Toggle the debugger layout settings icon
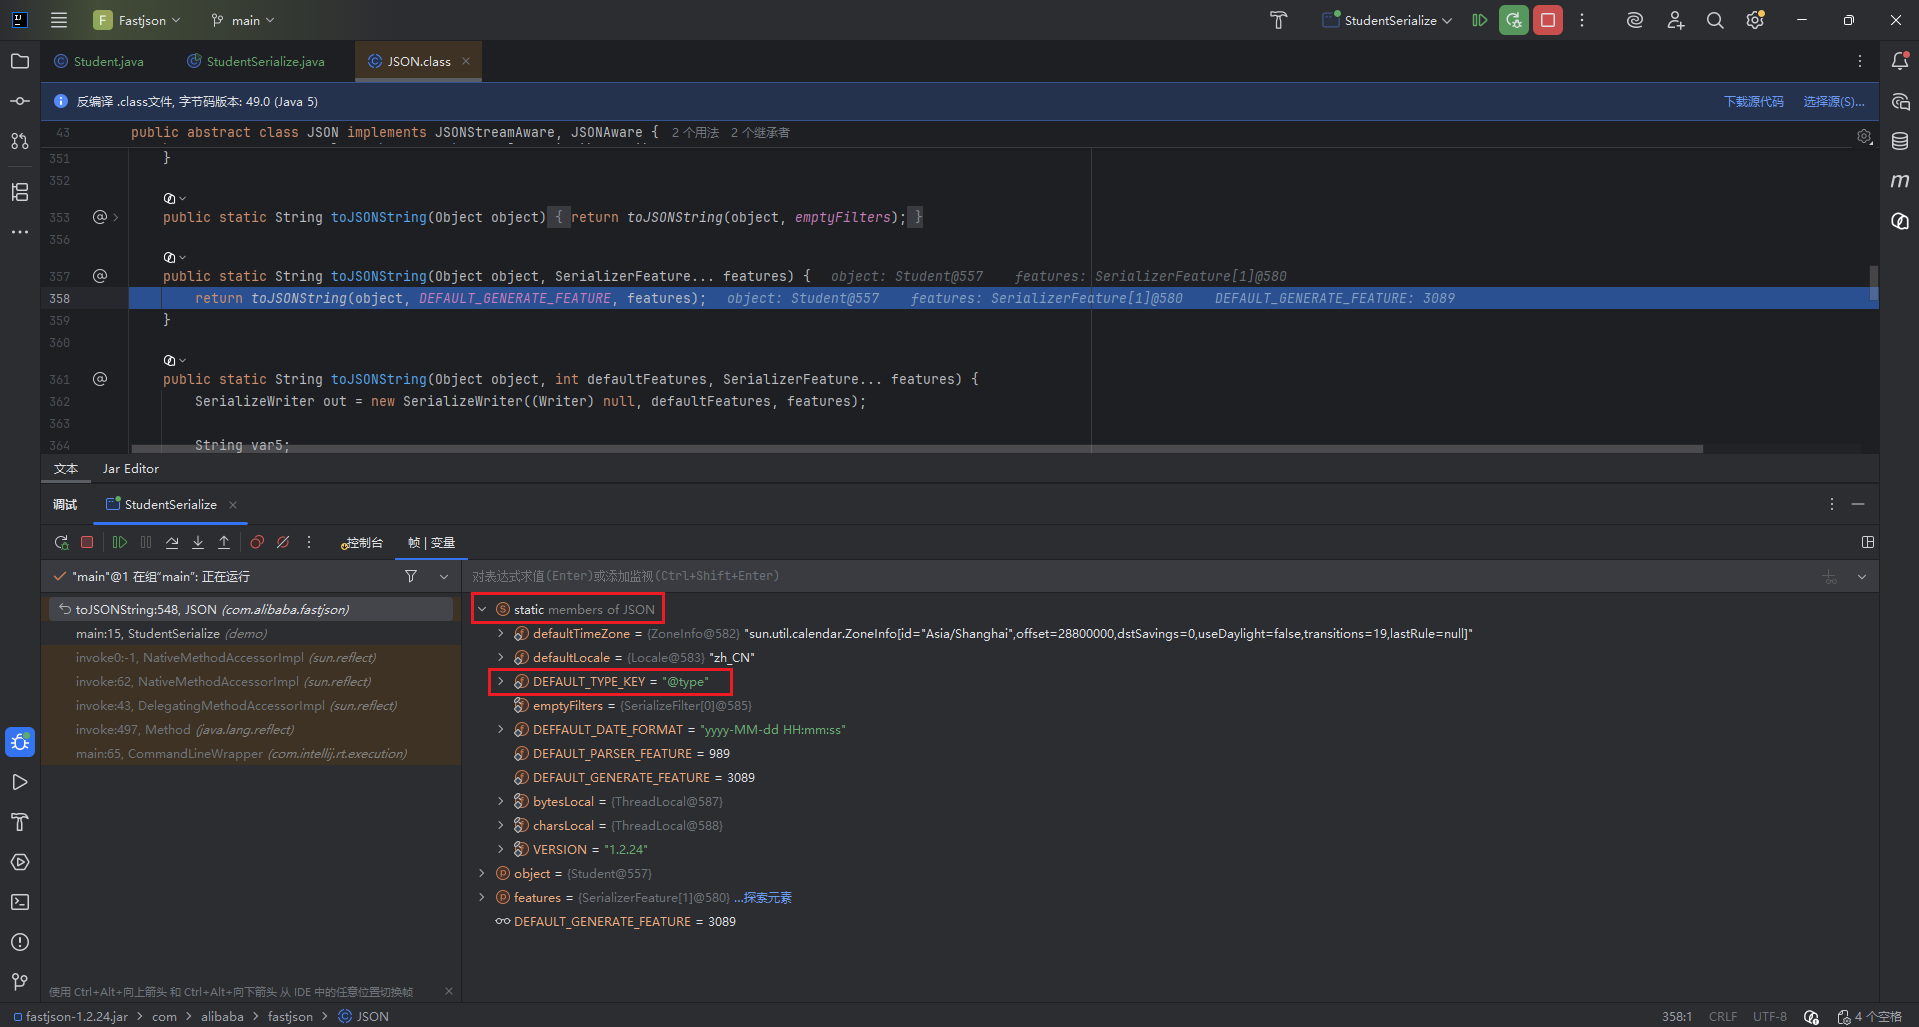1919x1027 pixels. (1867, 542)
